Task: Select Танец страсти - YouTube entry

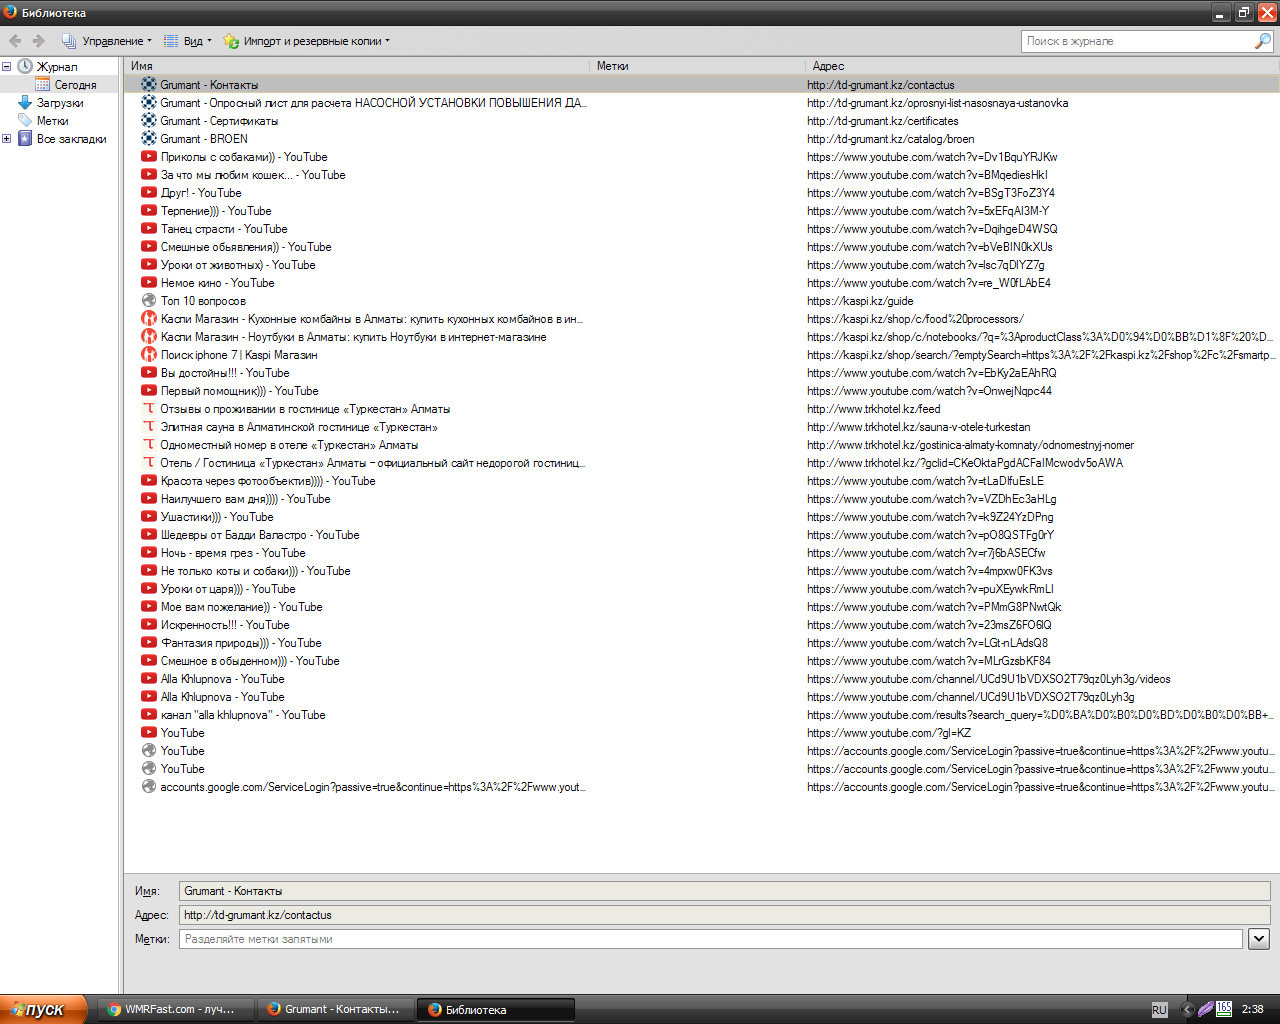Action: point(702,229)
